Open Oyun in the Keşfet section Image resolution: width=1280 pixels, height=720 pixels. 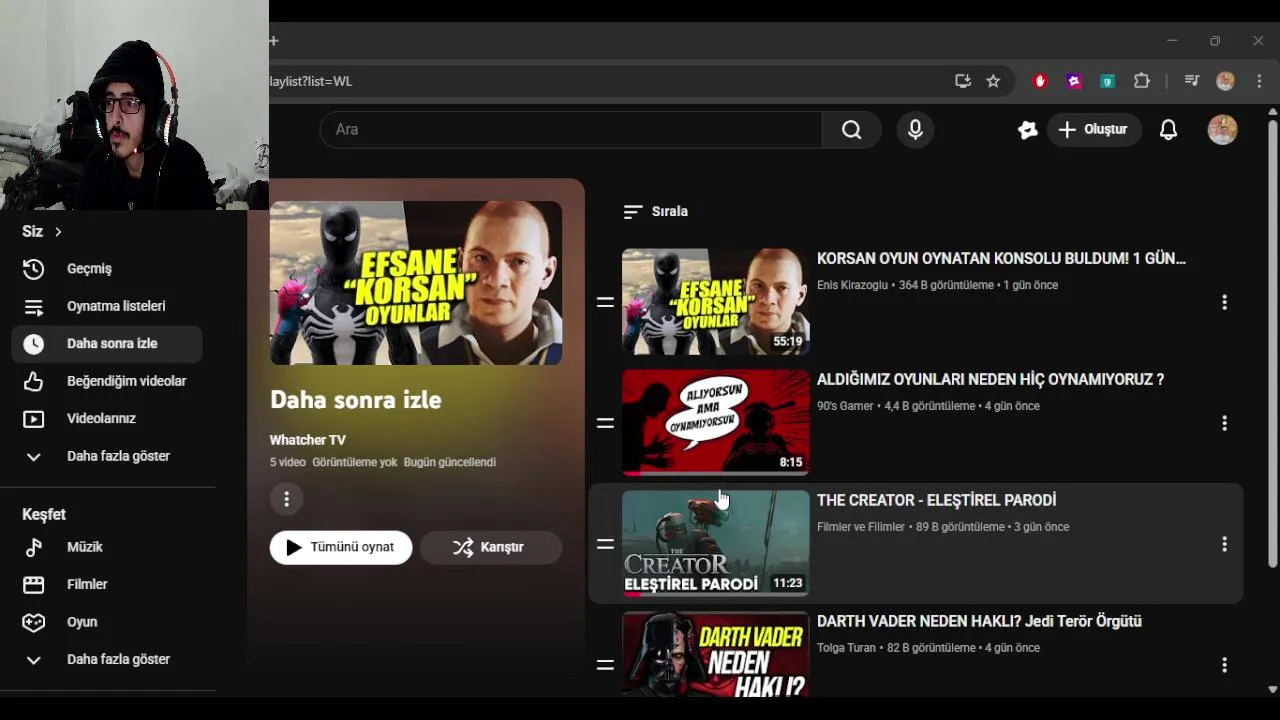coord(107,622)
